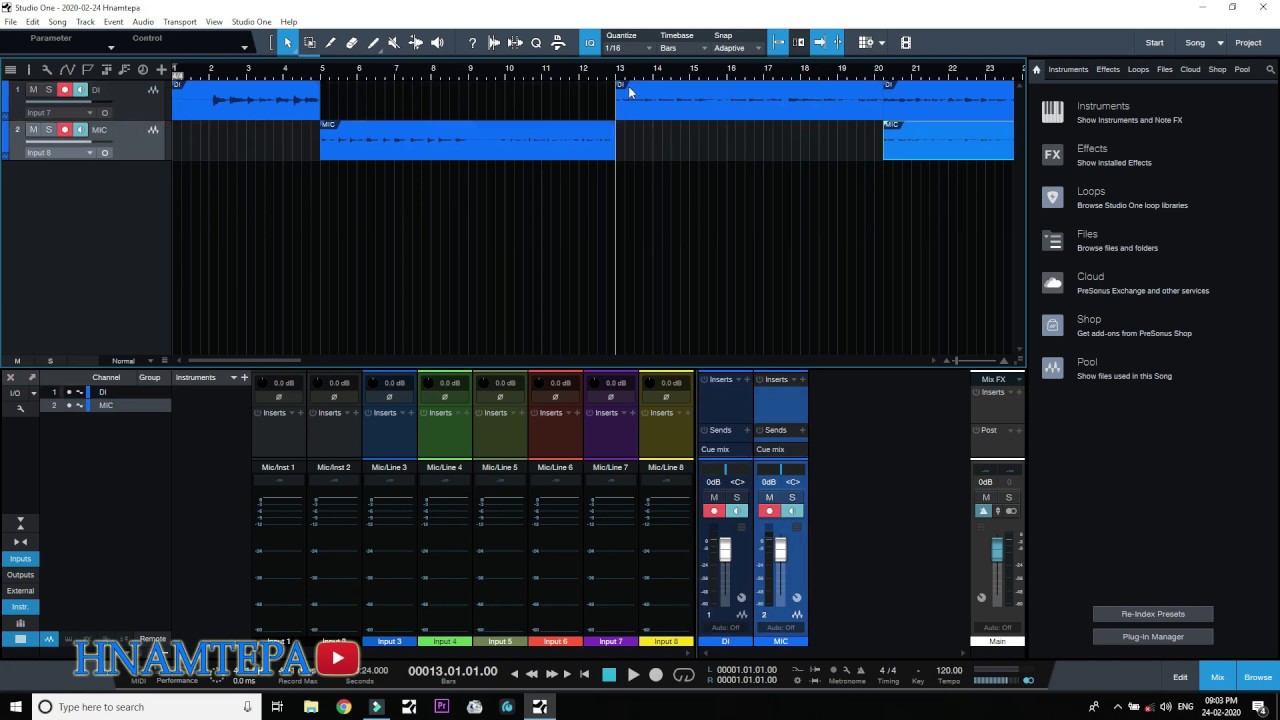This screenshot has width=1280, height=720.
Task: Open the Start page
Action: (1154, 43)
